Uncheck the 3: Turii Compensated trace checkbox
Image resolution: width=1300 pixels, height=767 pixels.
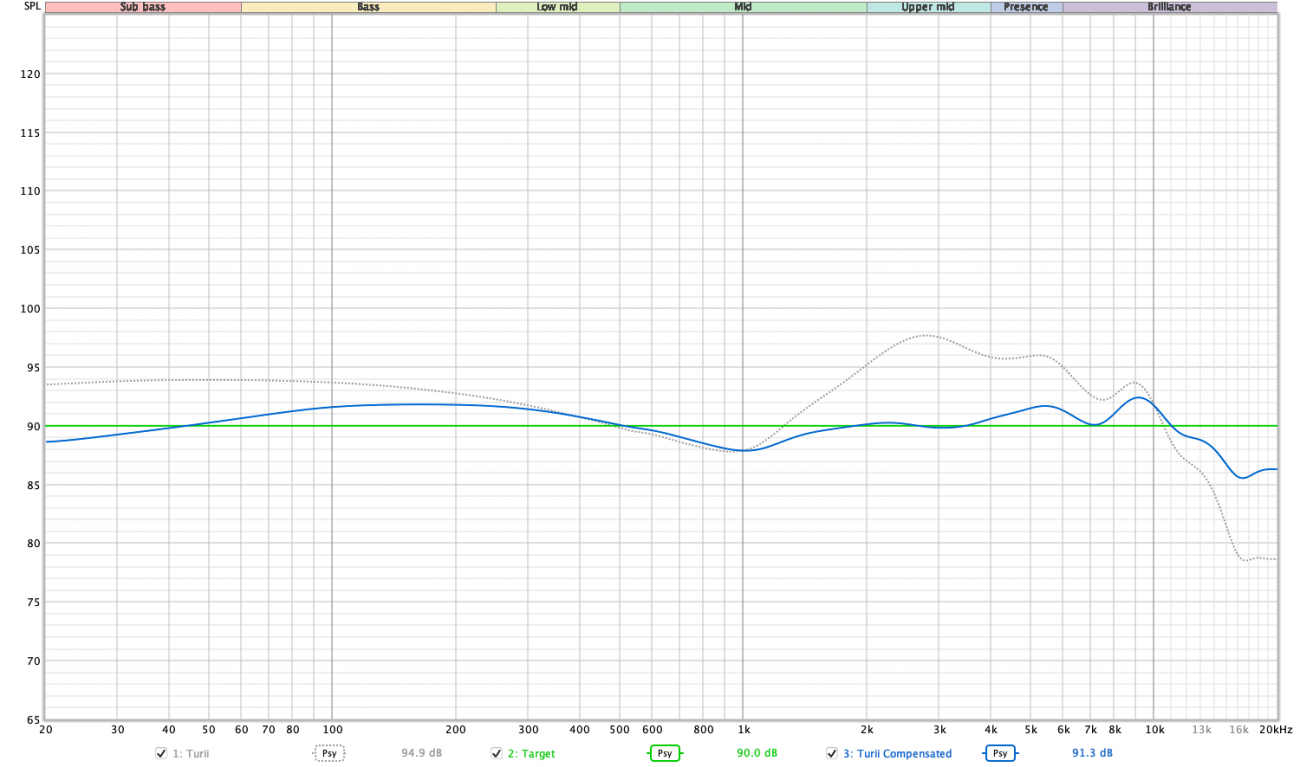click(832, 753)
